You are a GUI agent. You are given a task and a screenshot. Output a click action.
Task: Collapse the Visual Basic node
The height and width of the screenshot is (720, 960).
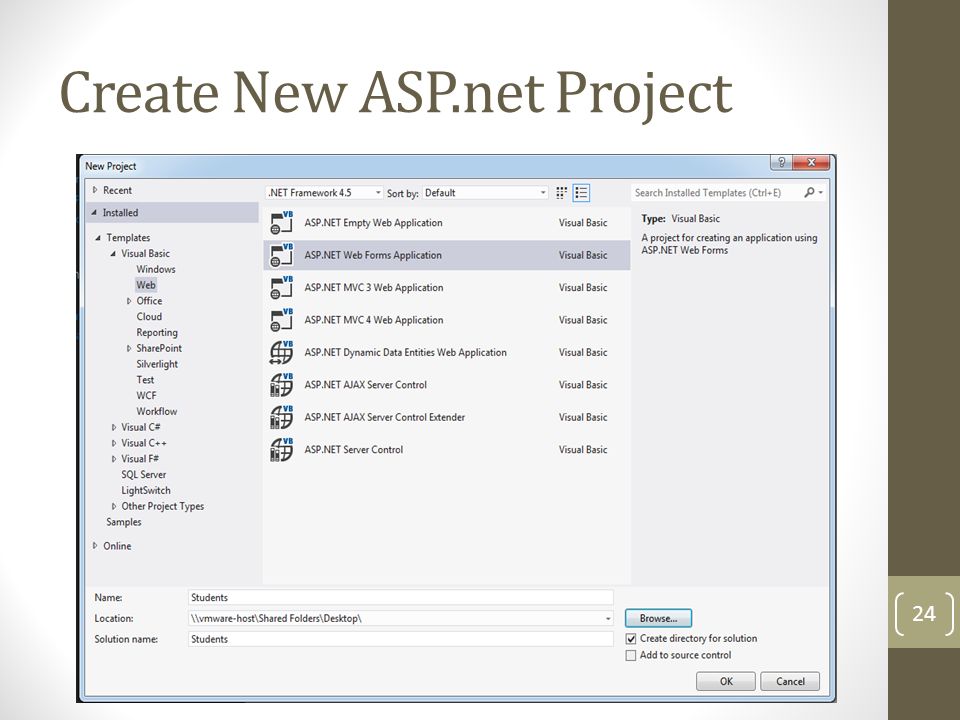click(x=113, y=253)
